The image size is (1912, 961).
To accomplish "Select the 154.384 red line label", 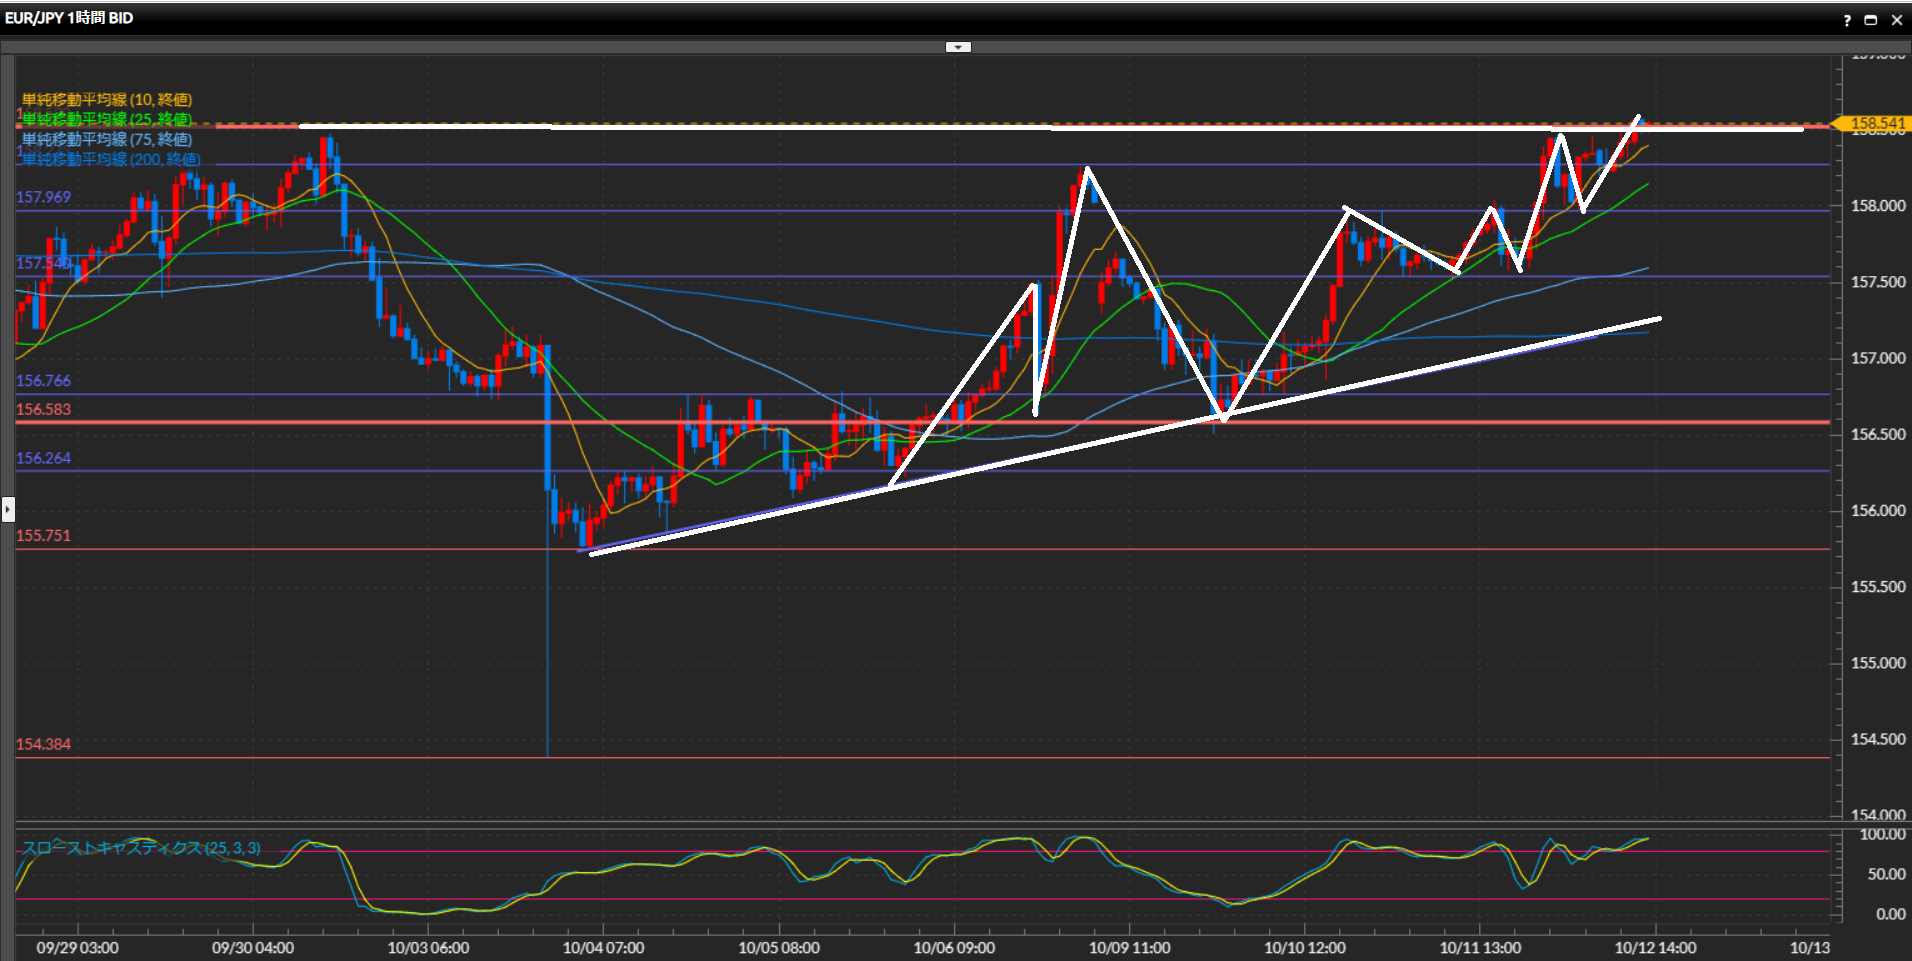I will (x=44, y=744).
